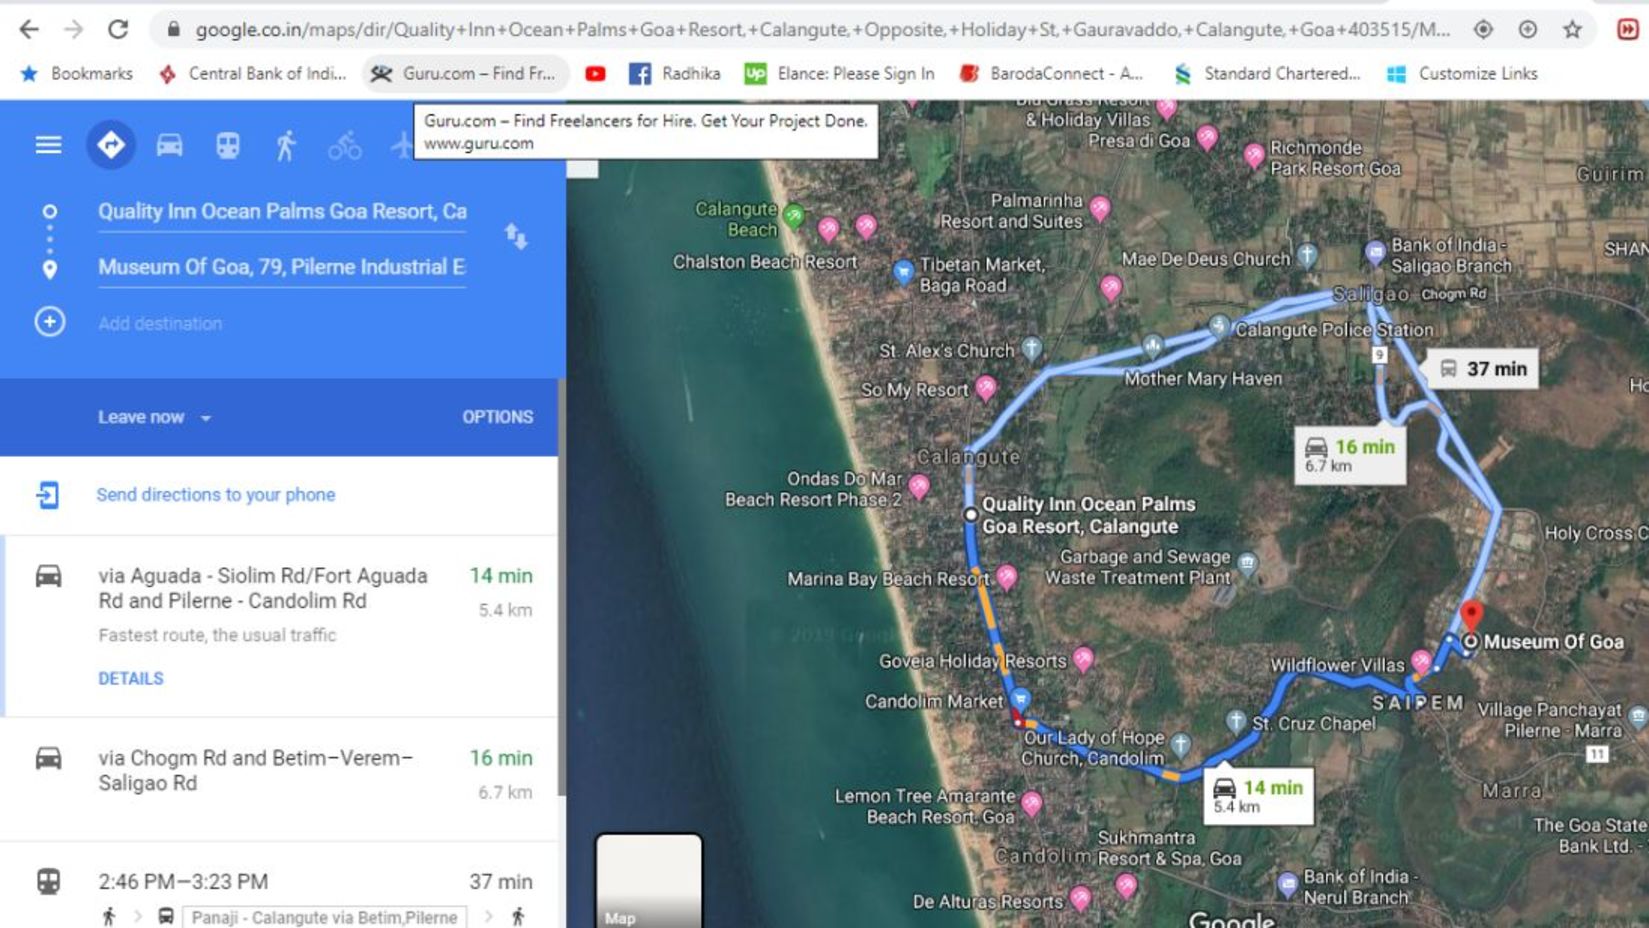Image resolution: width=1649 pixels, height=928 pixels.
Task: Select best travel modes icon
Action: coord(110,145)
